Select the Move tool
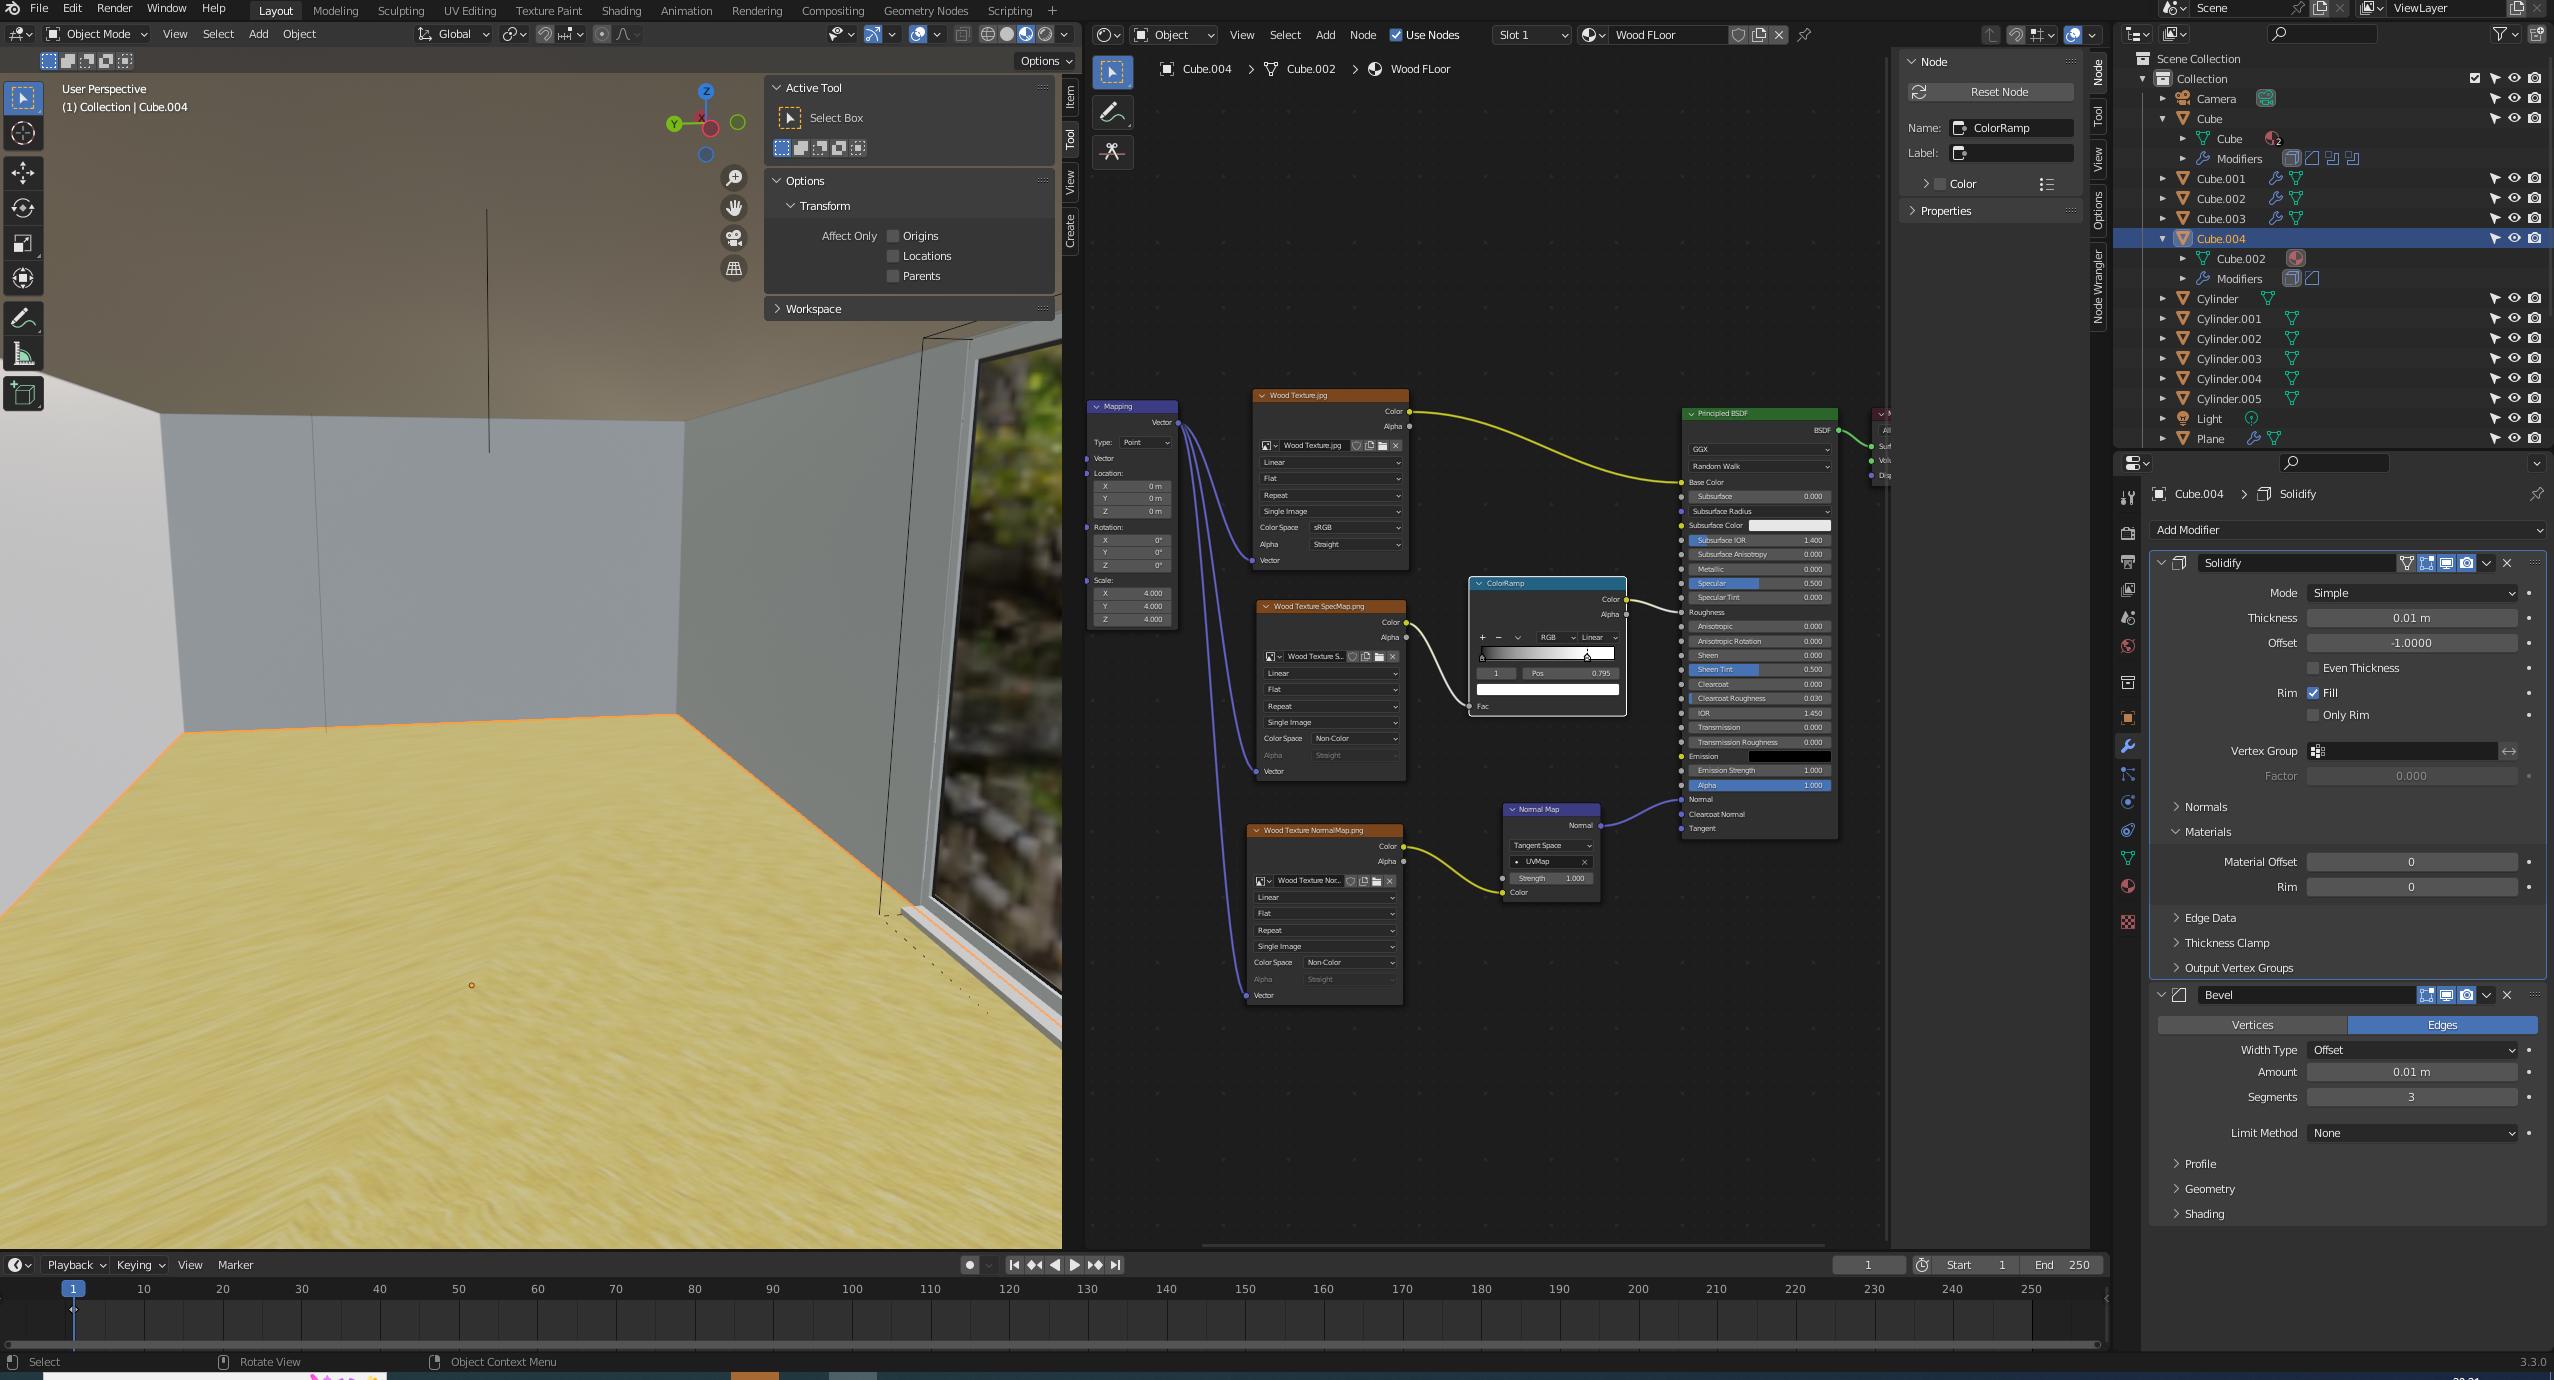This screenshot has width=2554, height=1380. click(23, 173)
